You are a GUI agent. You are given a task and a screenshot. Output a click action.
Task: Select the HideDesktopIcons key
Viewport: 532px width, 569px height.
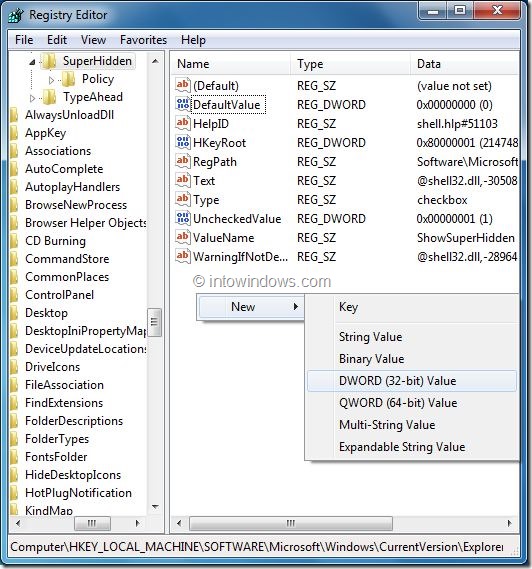73,475
